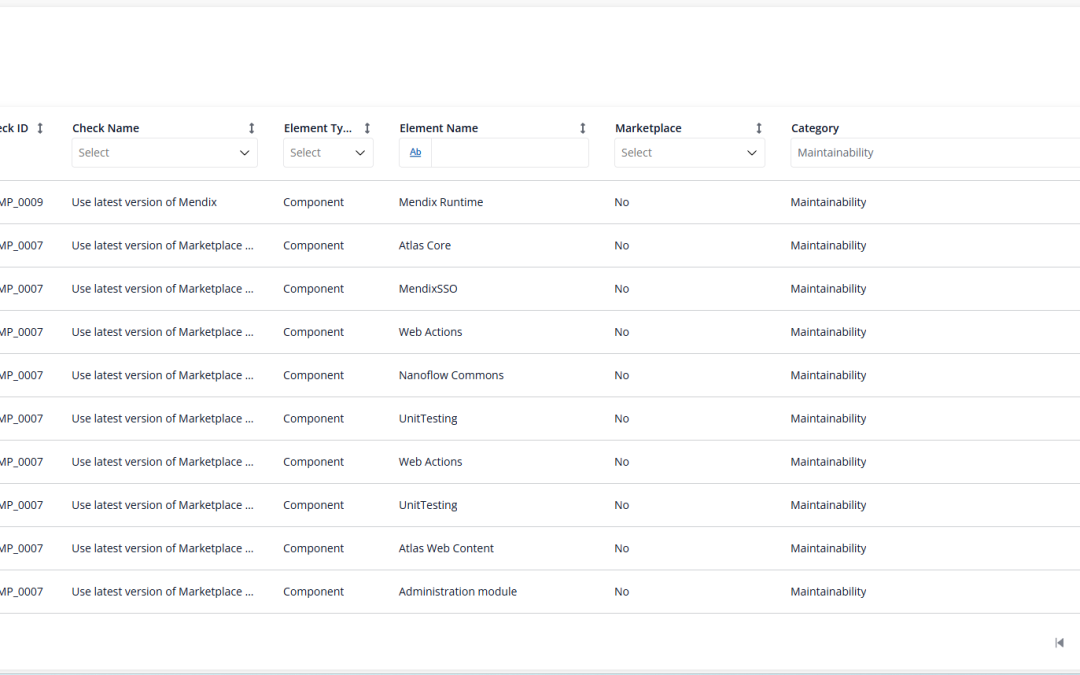Click 'Use latest version of Mendix' check
This screenshot has height=675, width=1080.
pyautogui.click(x=144, y=202)
